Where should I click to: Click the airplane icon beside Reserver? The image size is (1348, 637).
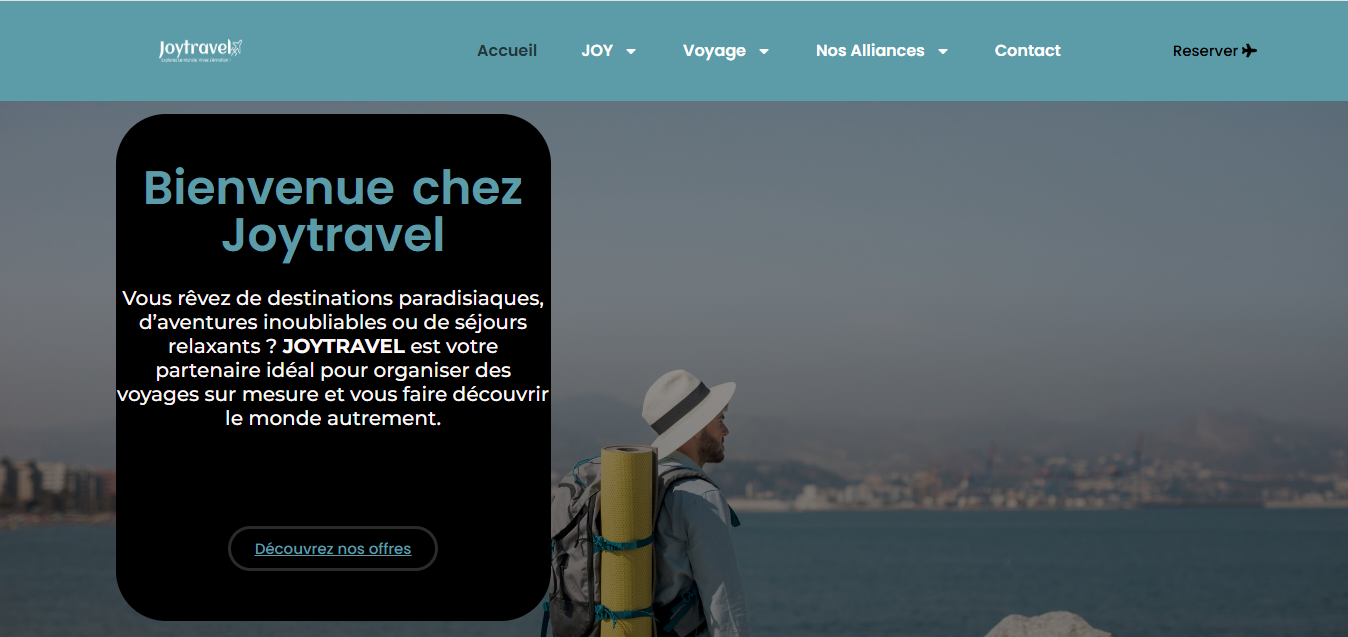pyautogui.click(x=1249, y=51)
